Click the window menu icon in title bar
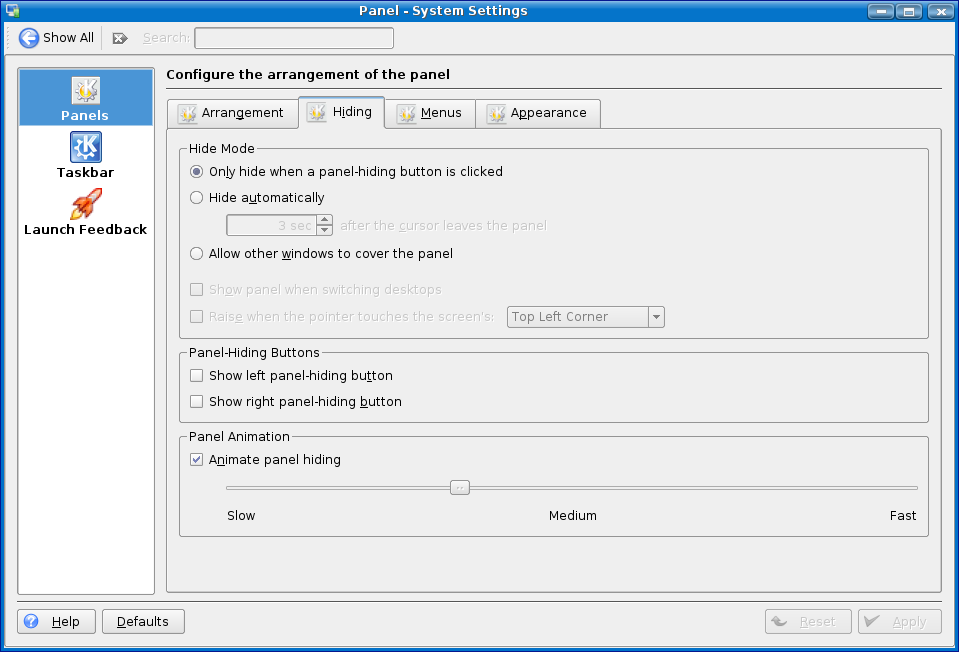The height and width of the screenshot is (652, 959). [x=12, y=11]
